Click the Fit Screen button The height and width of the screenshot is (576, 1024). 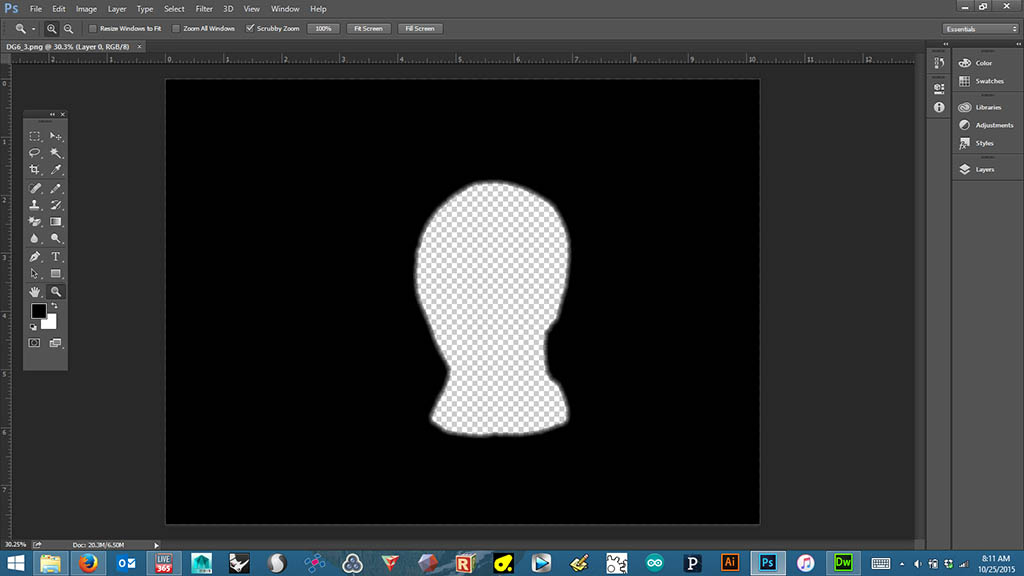(367, 29)
